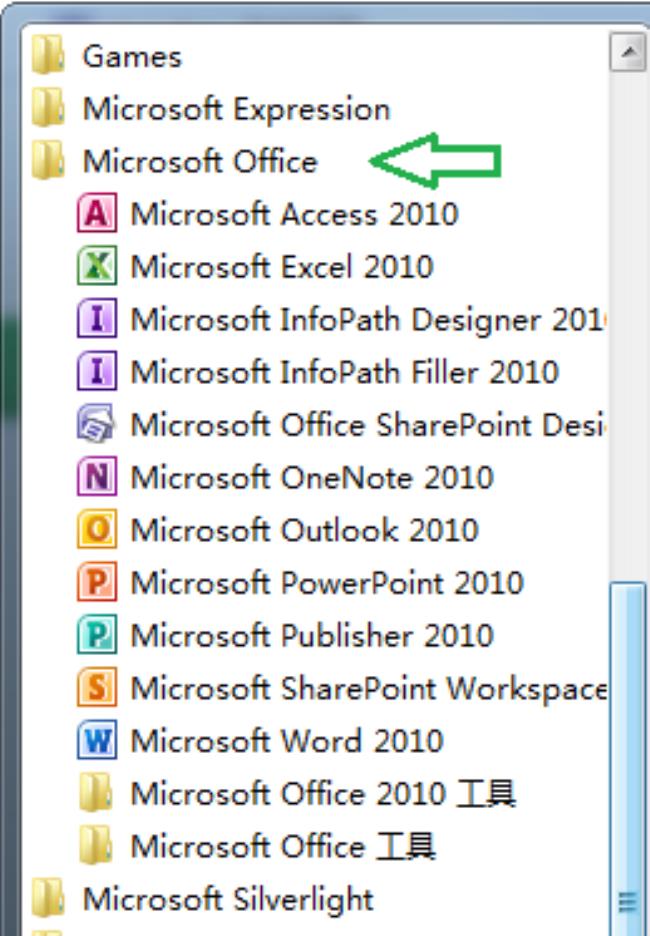Image resolution: width=650 pixels, height=936 pixels.
Task: Click the Microsoft Access 2010 icon
Action: pyautogui.click(x=96, y=214)
